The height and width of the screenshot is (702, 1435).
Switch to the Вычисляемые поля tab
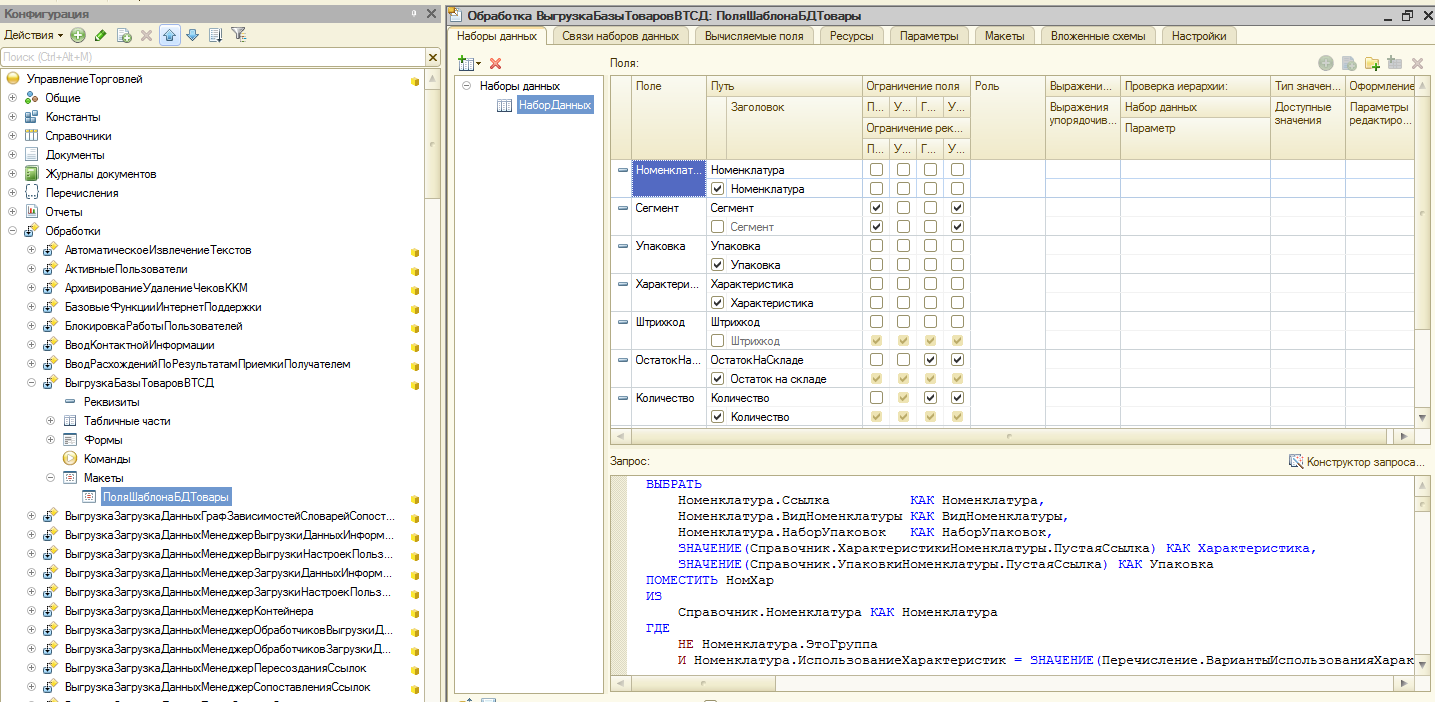click(754, 36)
